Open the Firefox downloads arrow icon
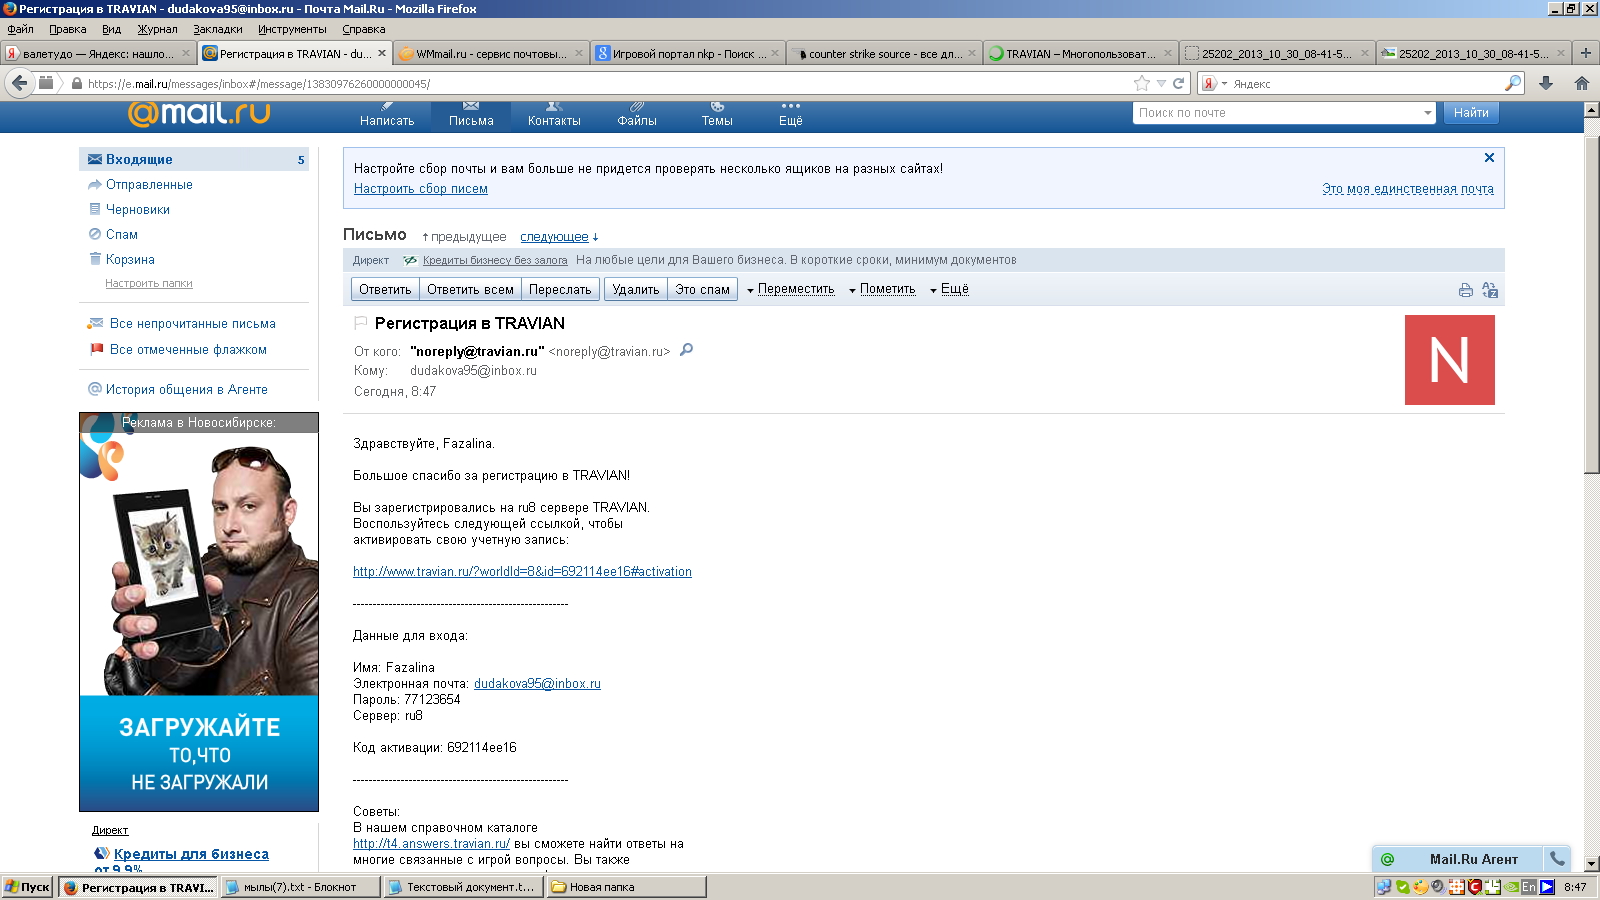The width and height of the screenshot is (1600, 900). [x=1546, y=83]
